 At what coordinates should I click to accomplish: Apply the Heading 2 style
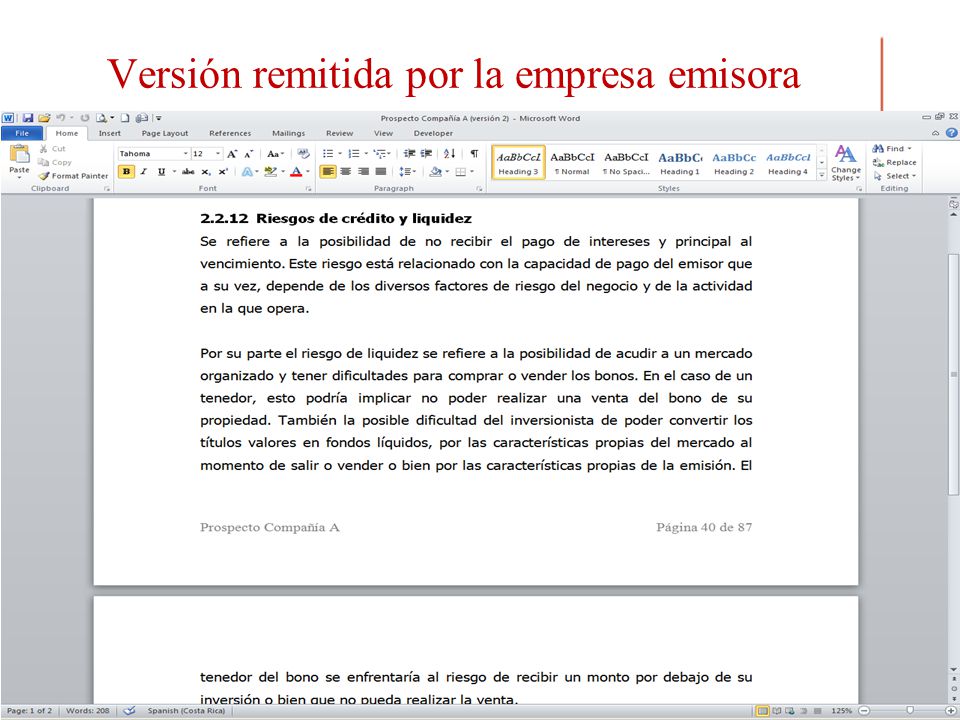[733, 163]
